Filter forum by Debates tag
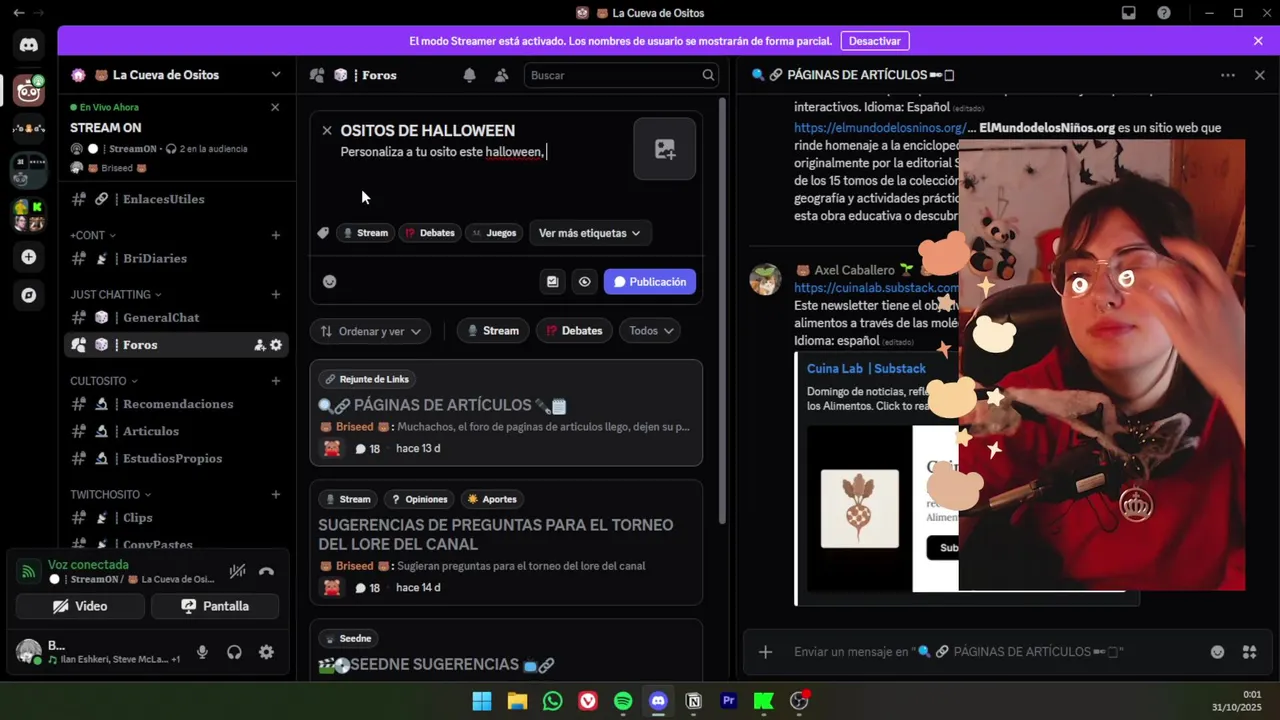 pos(574,331)
